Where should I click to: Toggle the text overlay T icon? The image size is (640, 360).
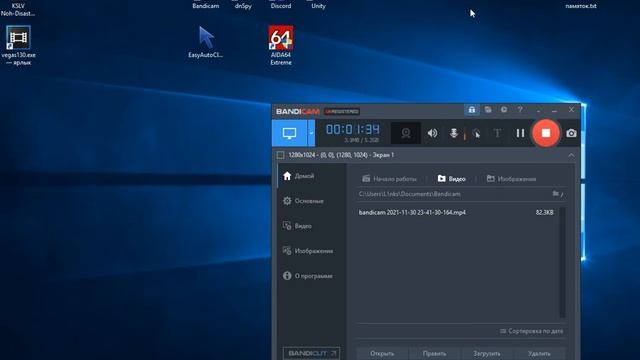coord(497,133)
